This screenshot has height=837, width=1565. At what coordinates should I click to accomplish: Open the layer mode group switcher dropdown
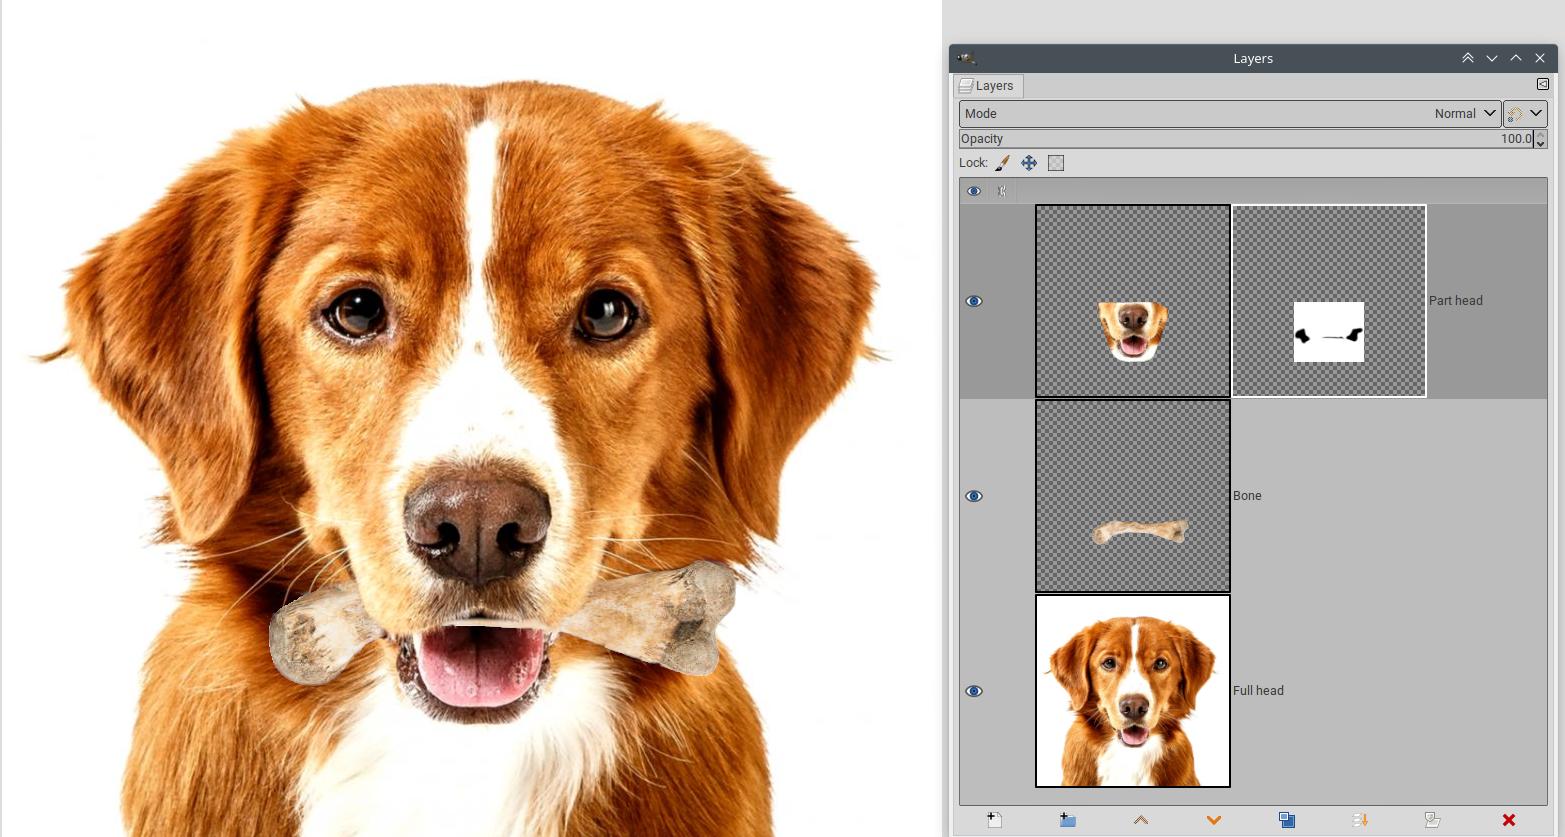coord(1526,114)
